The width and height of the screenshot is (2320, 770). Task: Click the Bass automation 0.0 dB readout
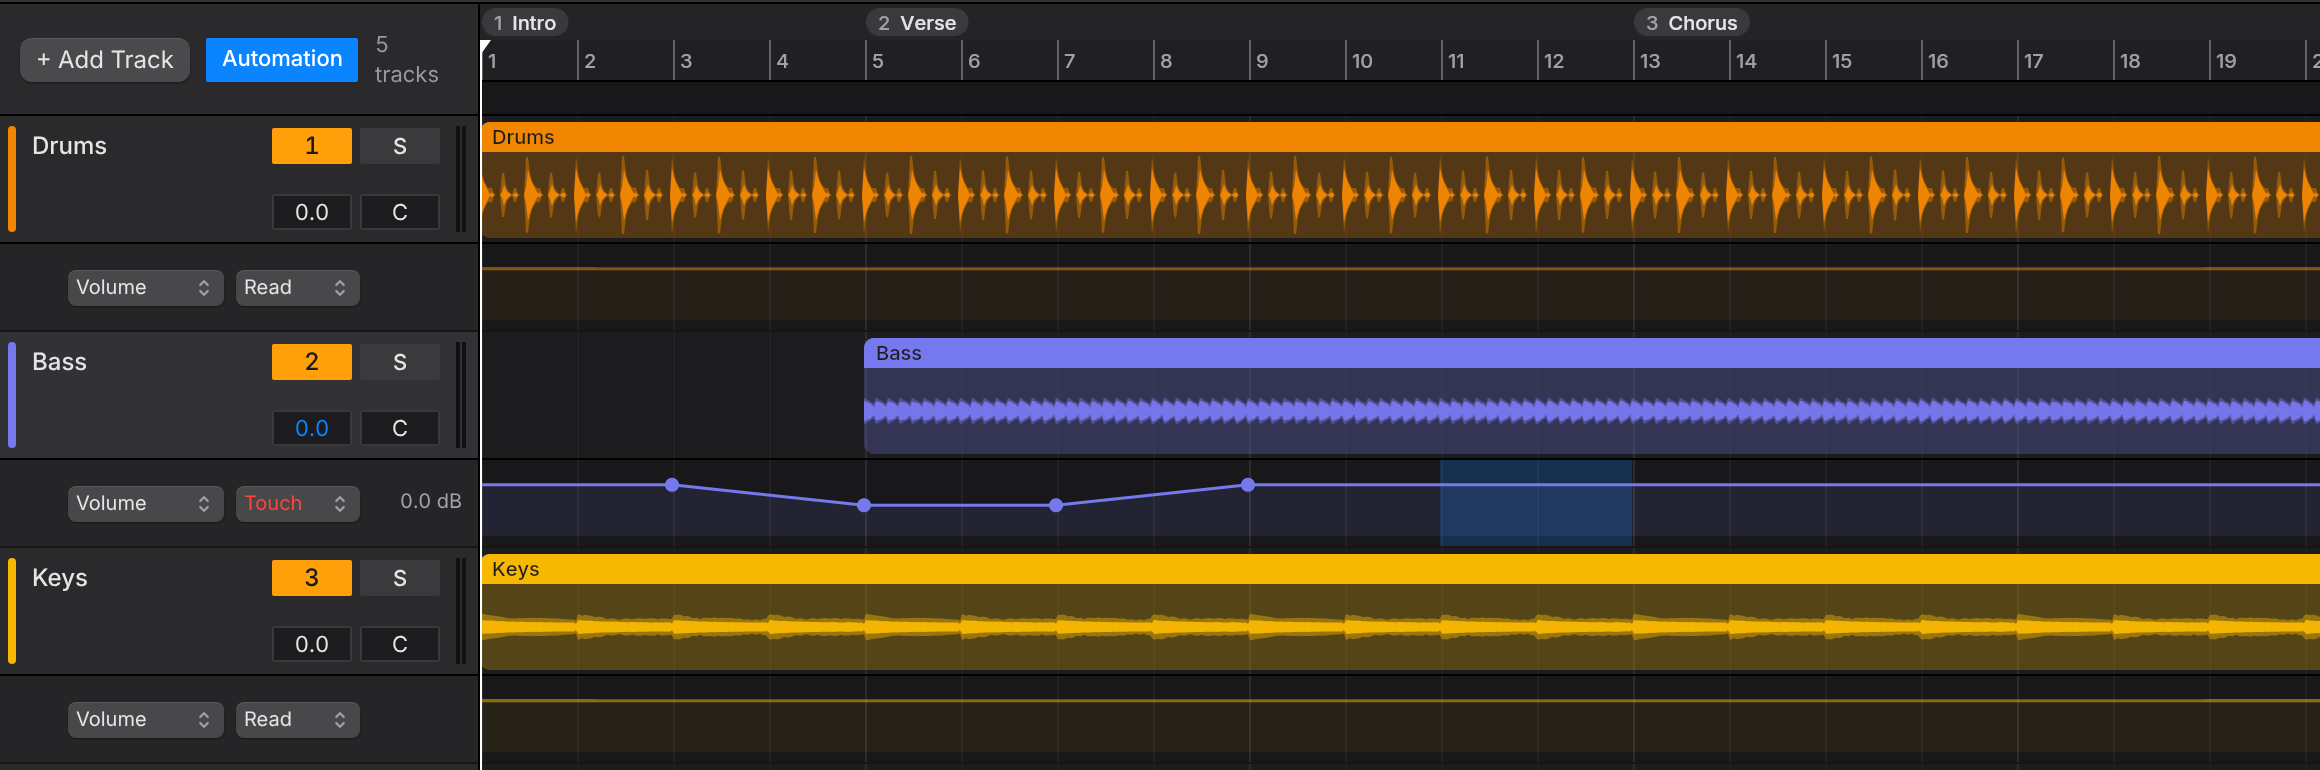431,501
